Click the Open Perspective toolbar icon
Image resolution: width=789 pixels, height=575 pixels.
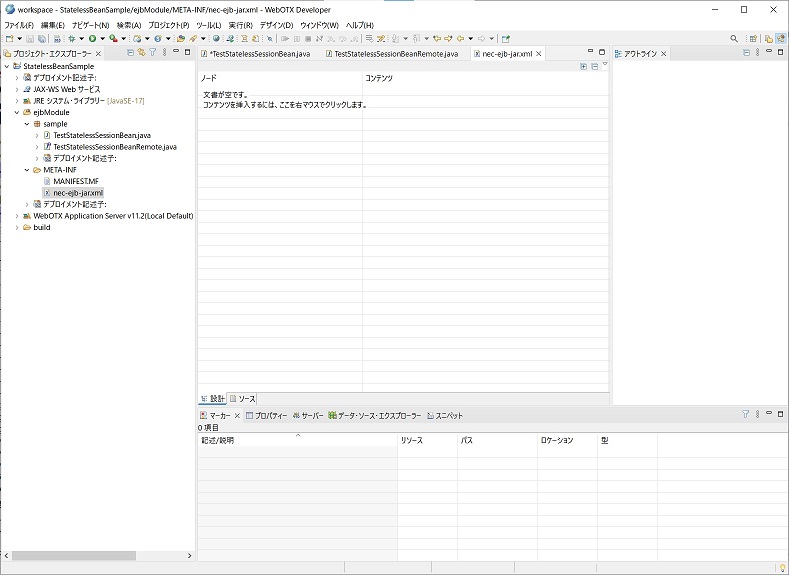coord(753,39)
